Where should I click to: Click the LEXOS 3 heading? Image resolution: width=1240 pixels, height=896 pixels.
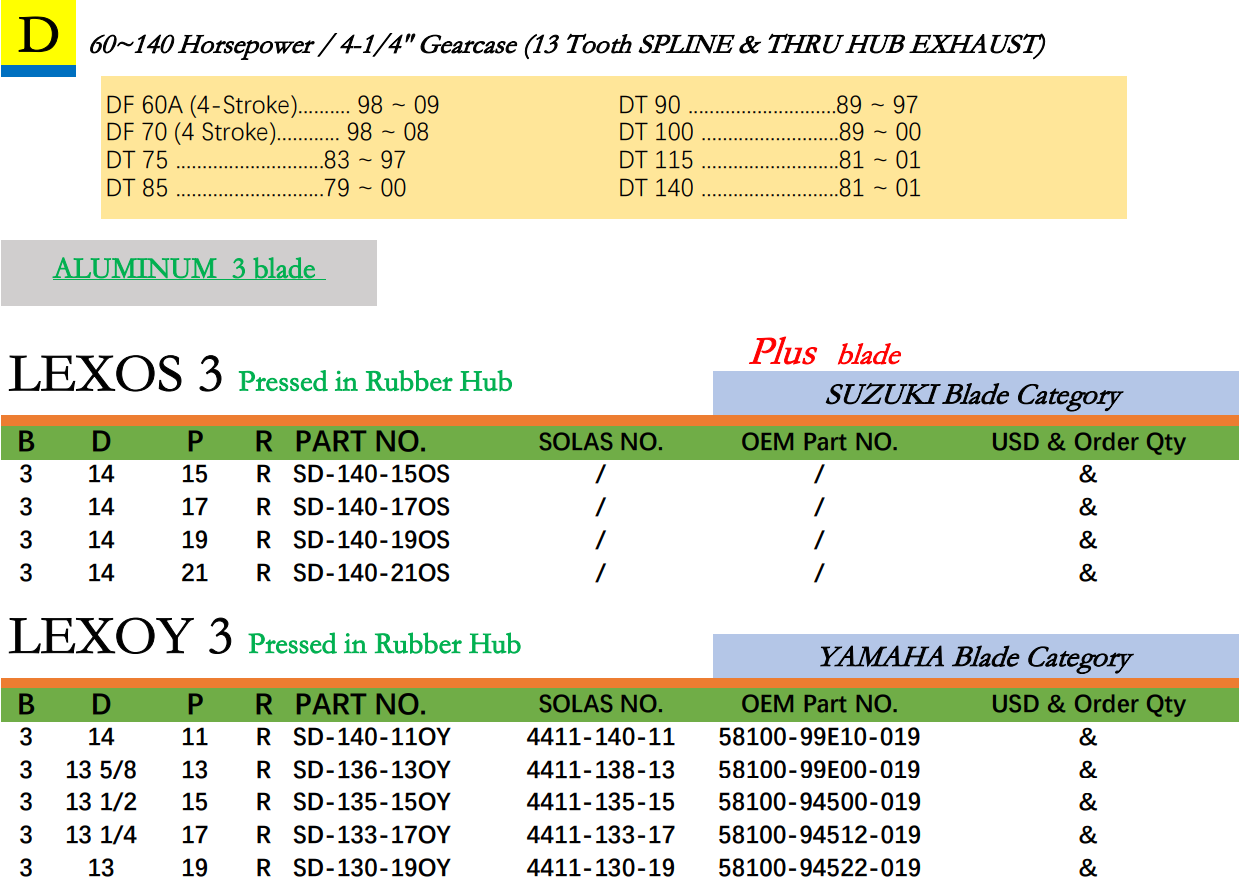[x=115, y=375]
